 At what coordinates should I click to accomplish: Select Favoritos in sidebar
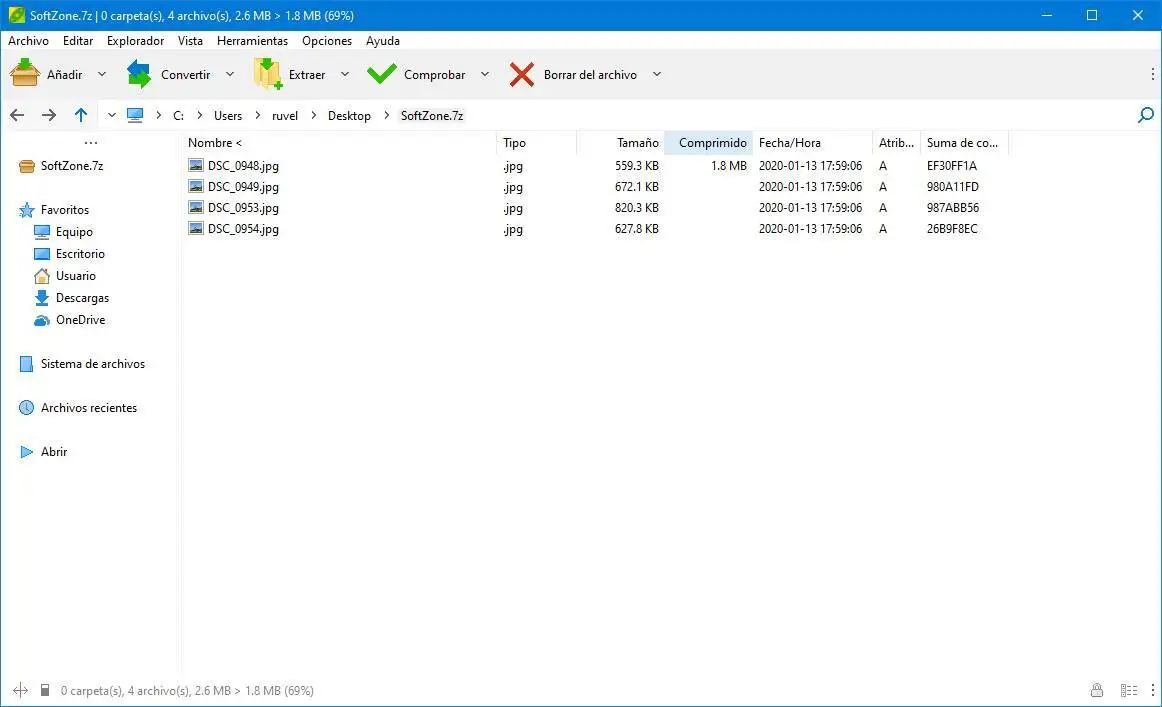pos(64,210)
